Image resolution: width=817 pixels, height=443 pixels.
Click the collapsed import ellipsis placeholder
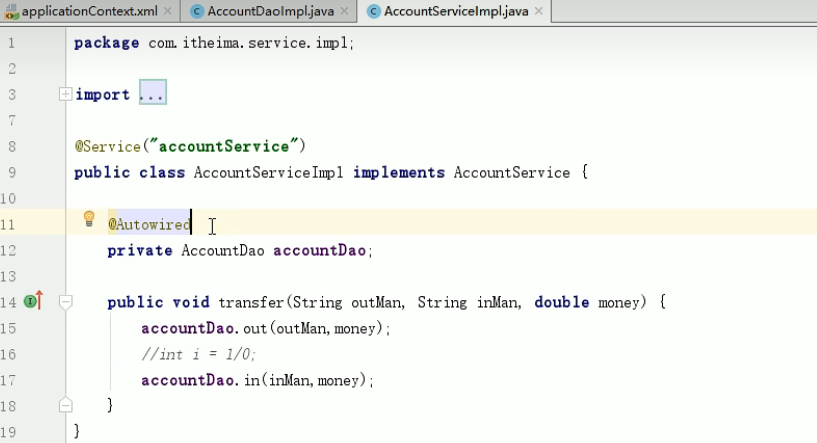pyautogui.click(x=153, y=92)
